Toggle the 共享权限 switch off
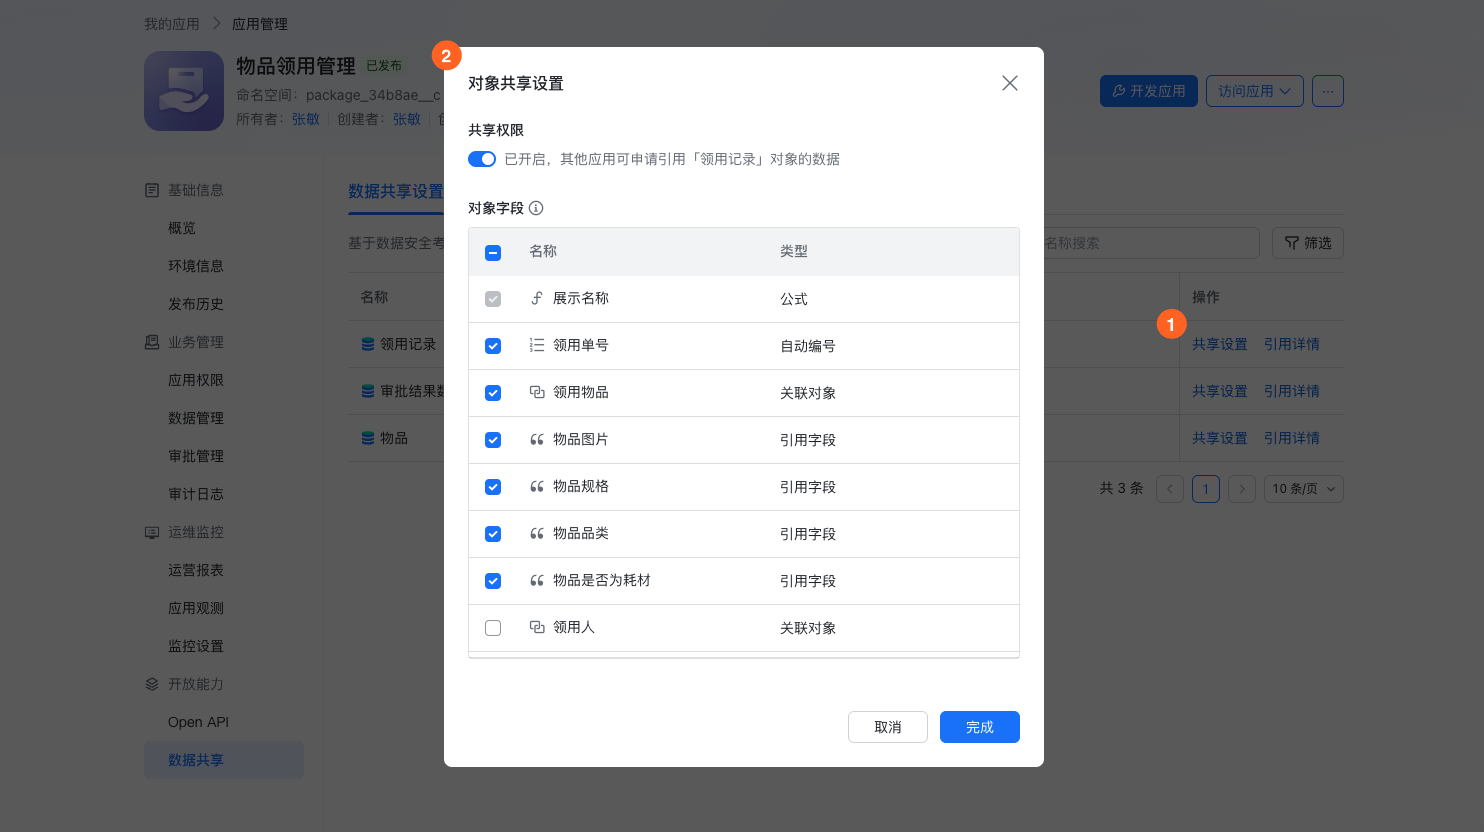Screen dimensions: 1484x832 pos(482,159)
